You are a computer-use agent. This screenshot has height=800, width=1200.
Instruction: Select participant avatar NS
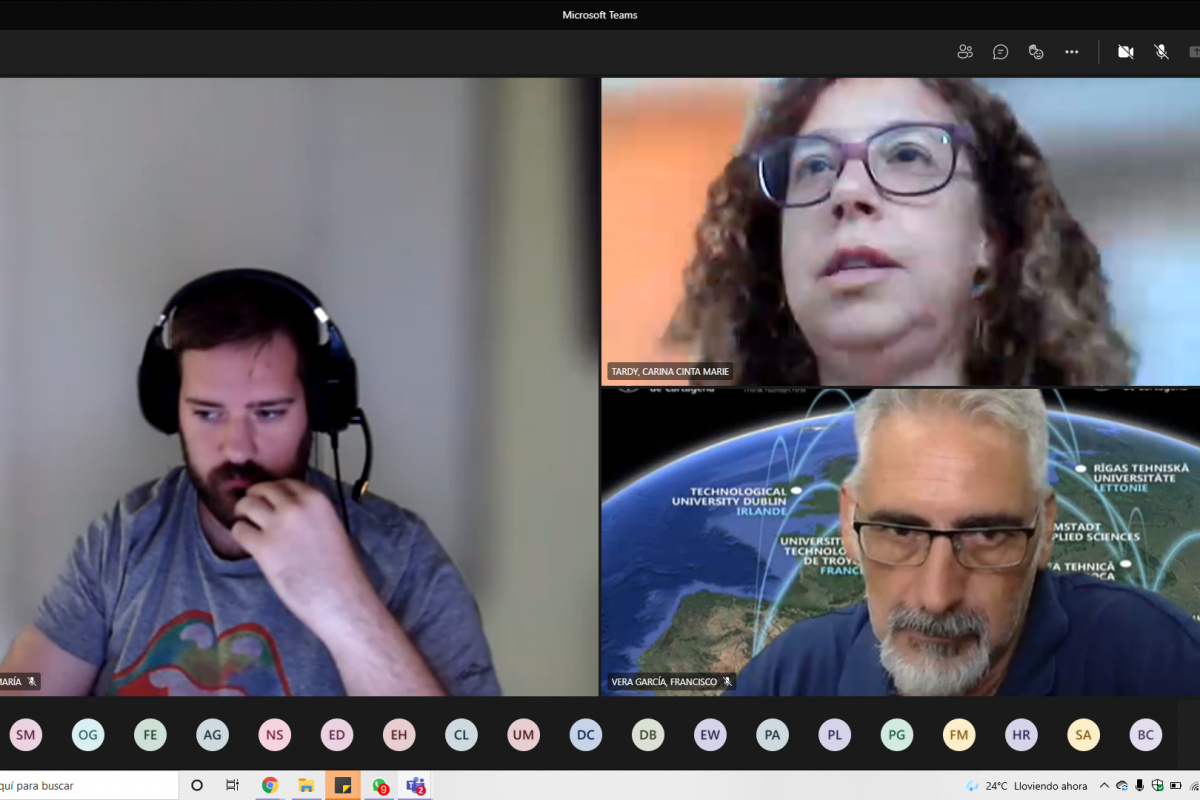point(274,735)
